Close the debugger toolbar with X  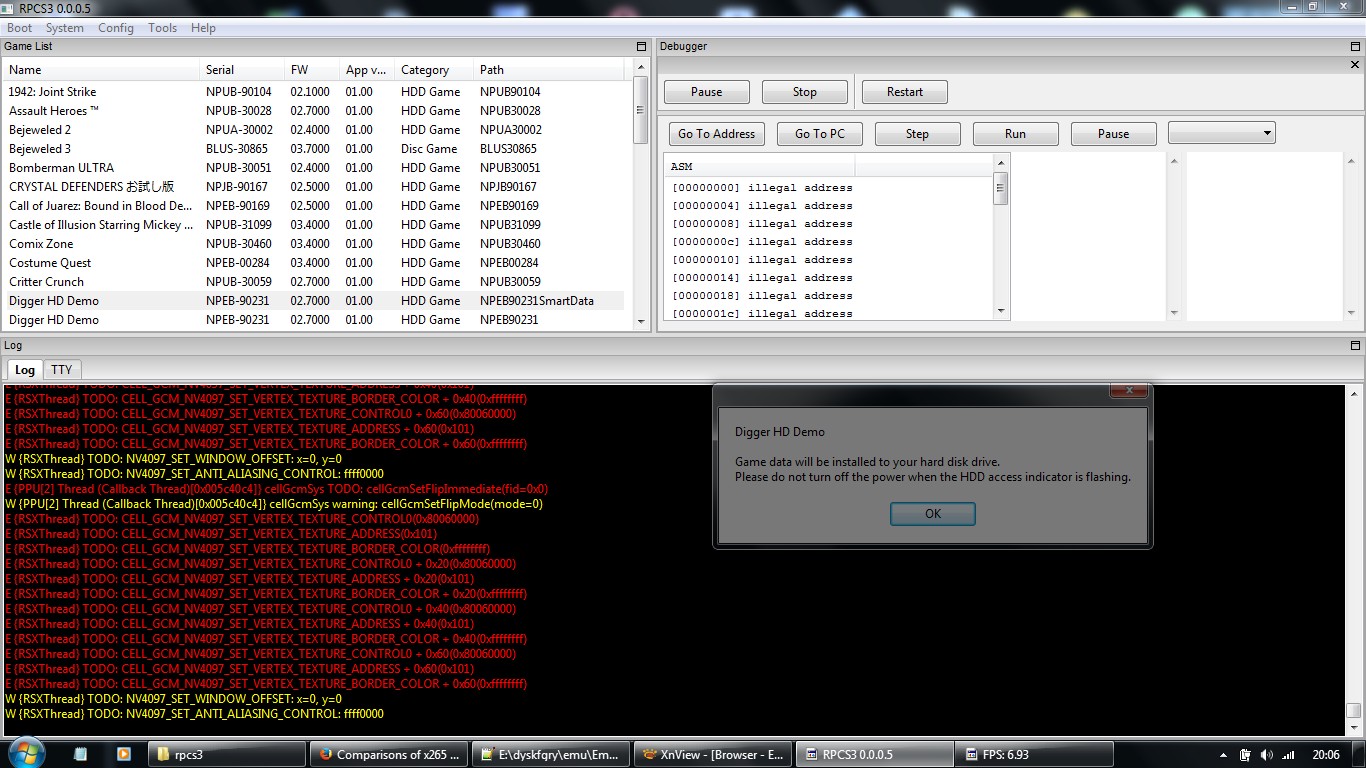click(x=1355, y=65)
